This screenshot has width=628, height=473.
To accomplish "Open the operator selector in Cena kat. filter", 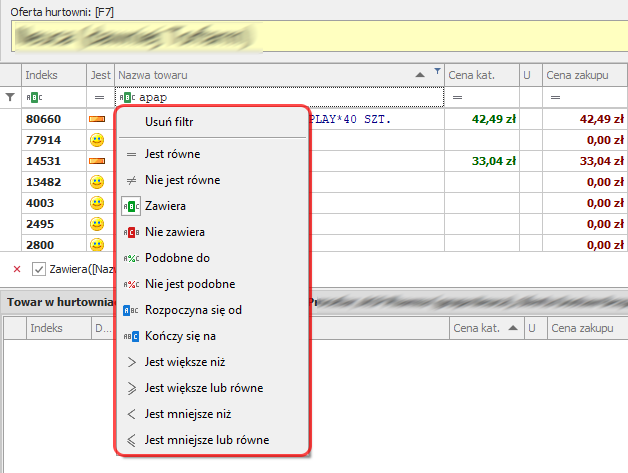I will [458, 97].
